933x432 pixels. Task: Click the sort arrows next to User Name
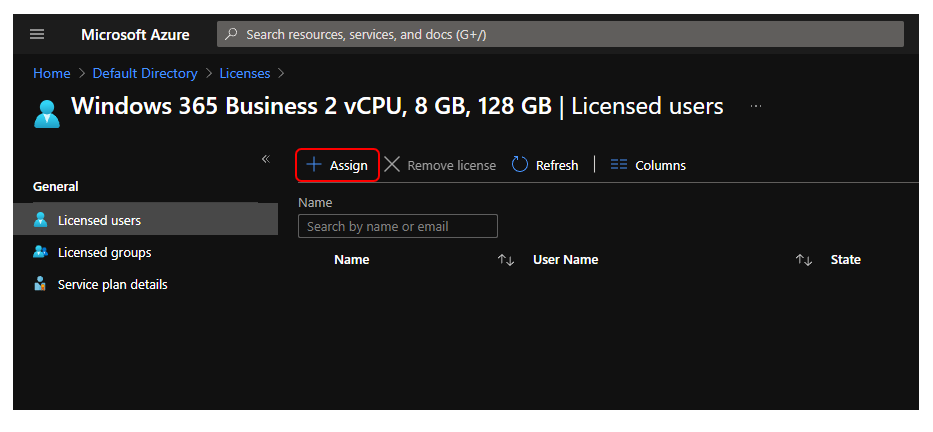804,260
